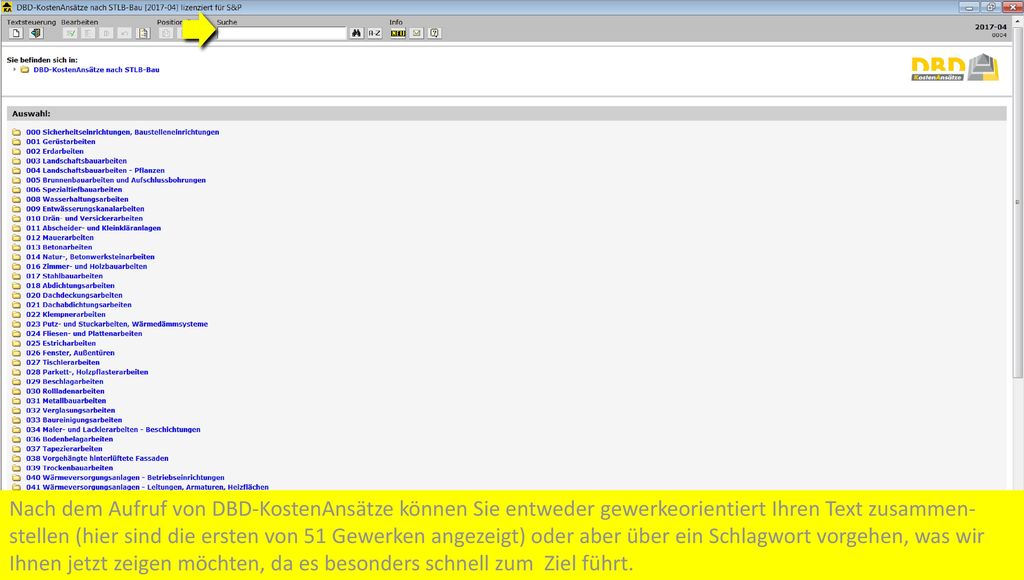Viewport: 1024px width, 580px height.
Task: Open 005 Brunnenbauarbeiten und Aufschlussbohrungen
Action: tap(116, 180)
